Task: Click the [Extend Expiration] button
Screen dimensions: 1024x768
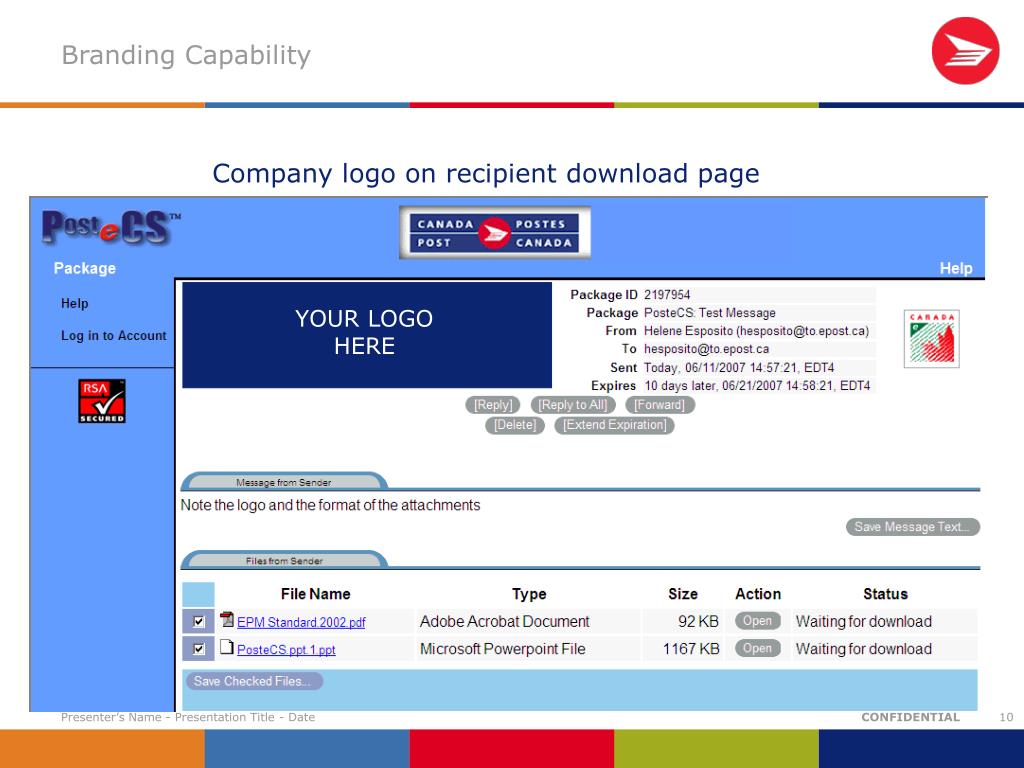Action: (x=615, y=425)
